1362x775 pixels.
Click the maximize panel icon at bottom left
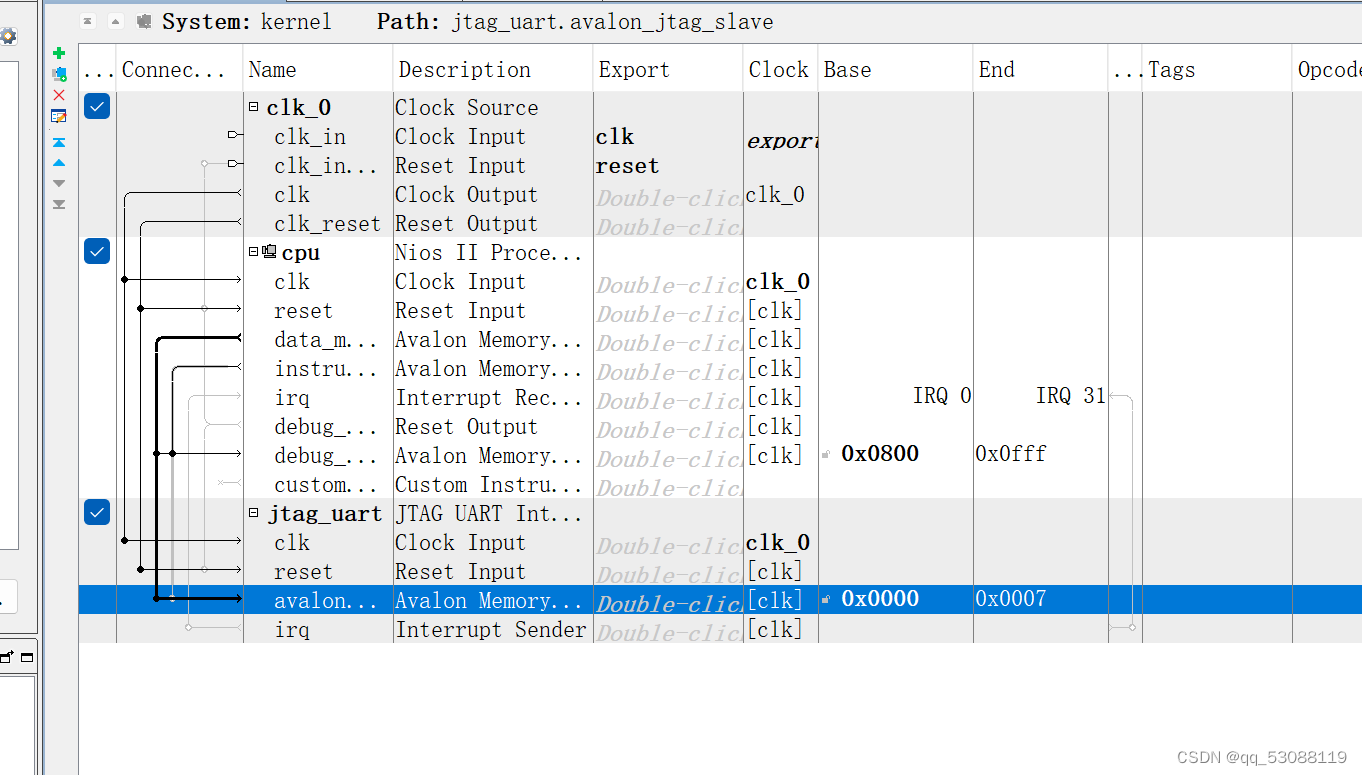tap(27, 657)
